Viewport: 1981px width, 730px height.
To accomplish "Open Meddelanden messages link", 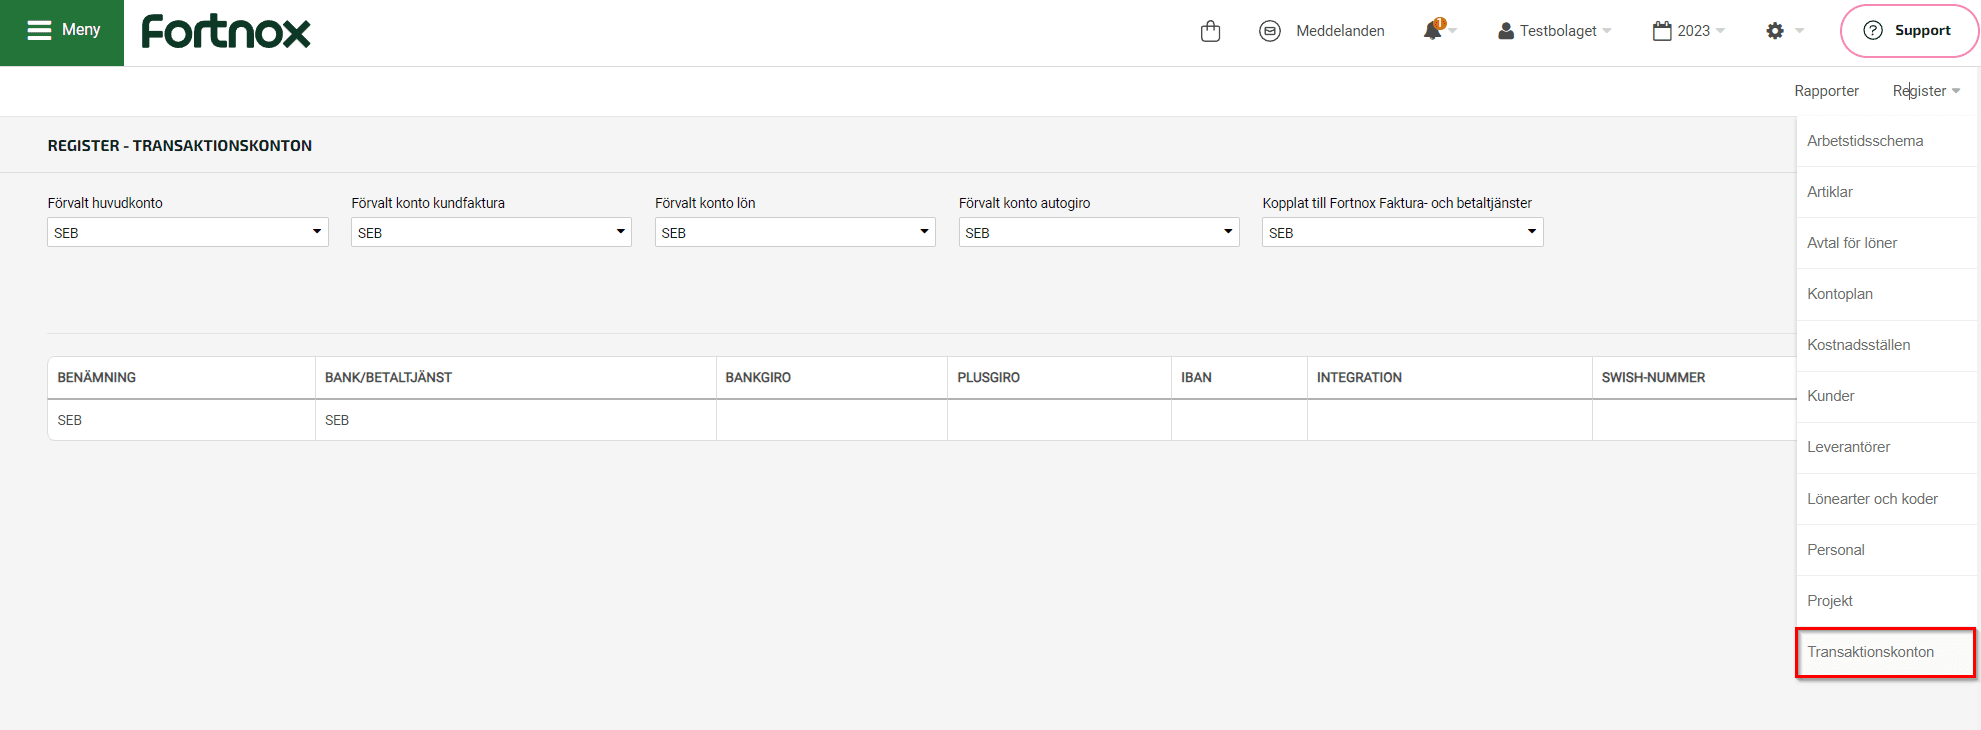I will point(1340,31).
